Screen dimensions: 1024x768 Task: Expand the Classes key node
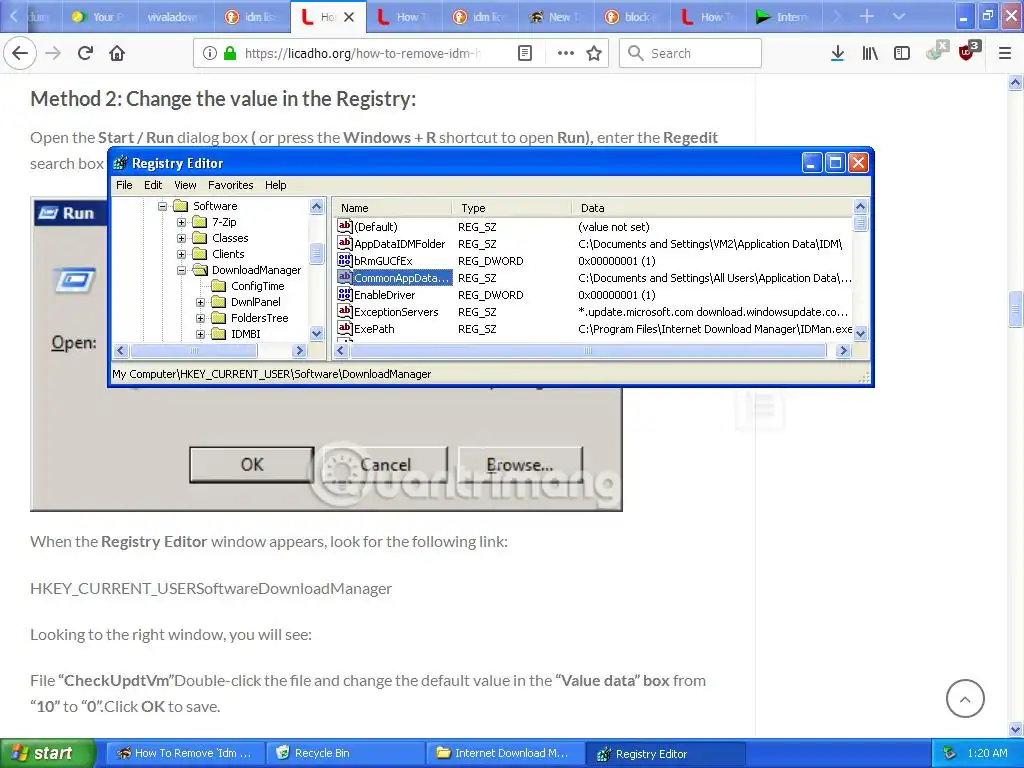182,238
